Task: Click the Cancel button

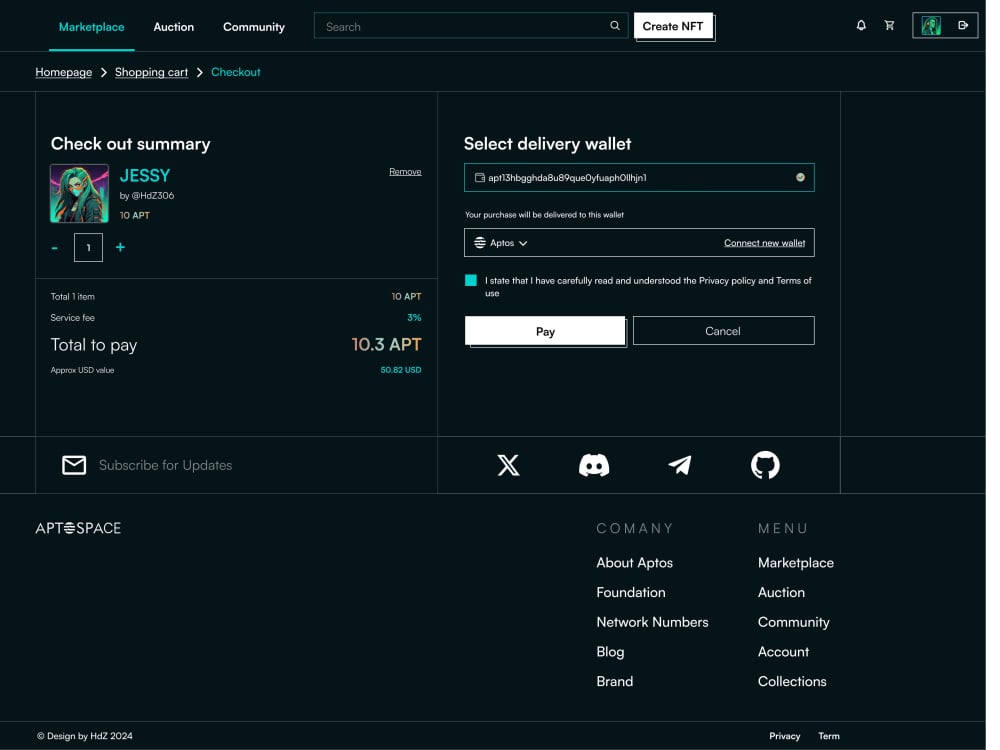Action: click(723, 331)
